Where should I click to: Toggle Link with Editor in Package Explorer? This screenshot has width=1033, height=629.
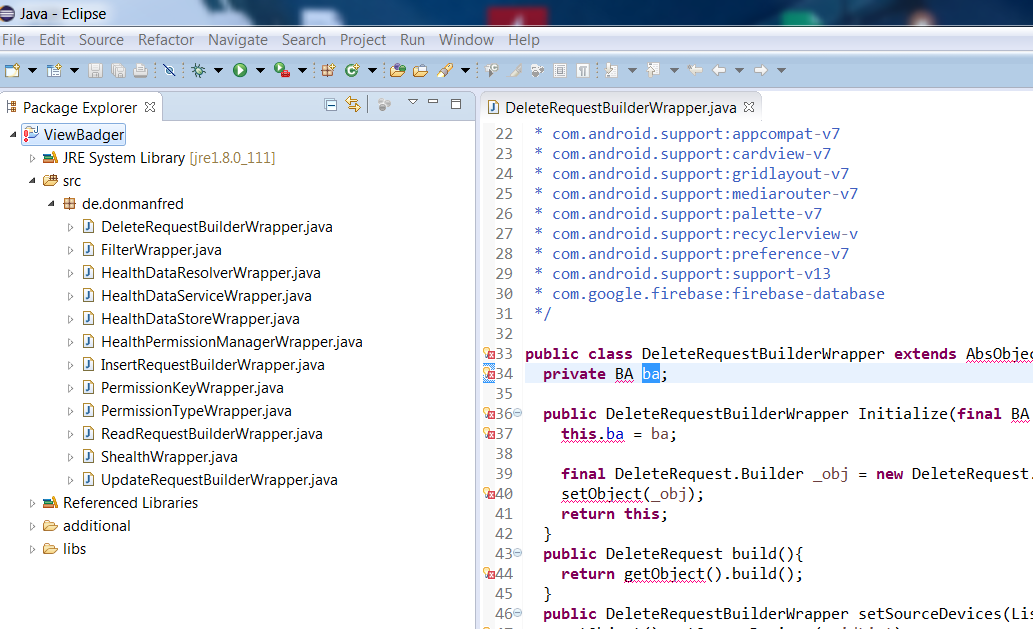(x=353, y=104)
